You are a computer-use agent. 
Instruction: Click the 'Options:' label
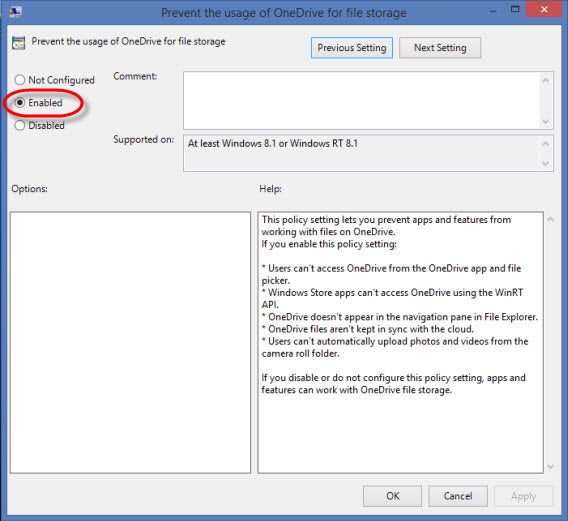(x=29, y=189)
